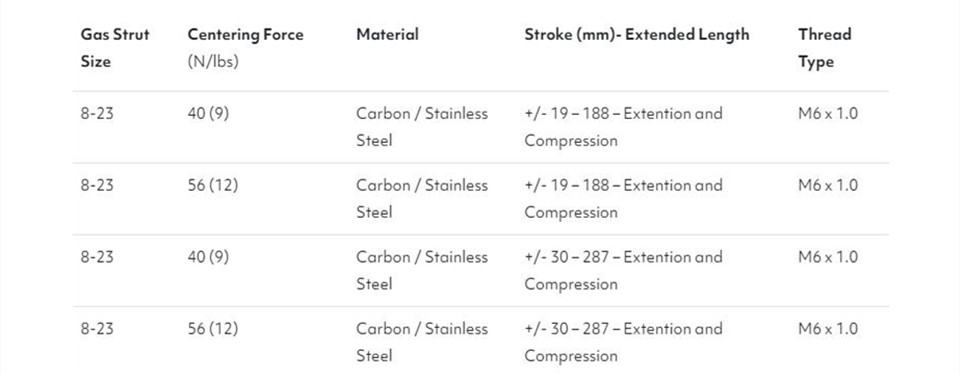Click the Gas Strut Size column header
Viewport: 960px width, 374px height.
click(x=114, y=48)
